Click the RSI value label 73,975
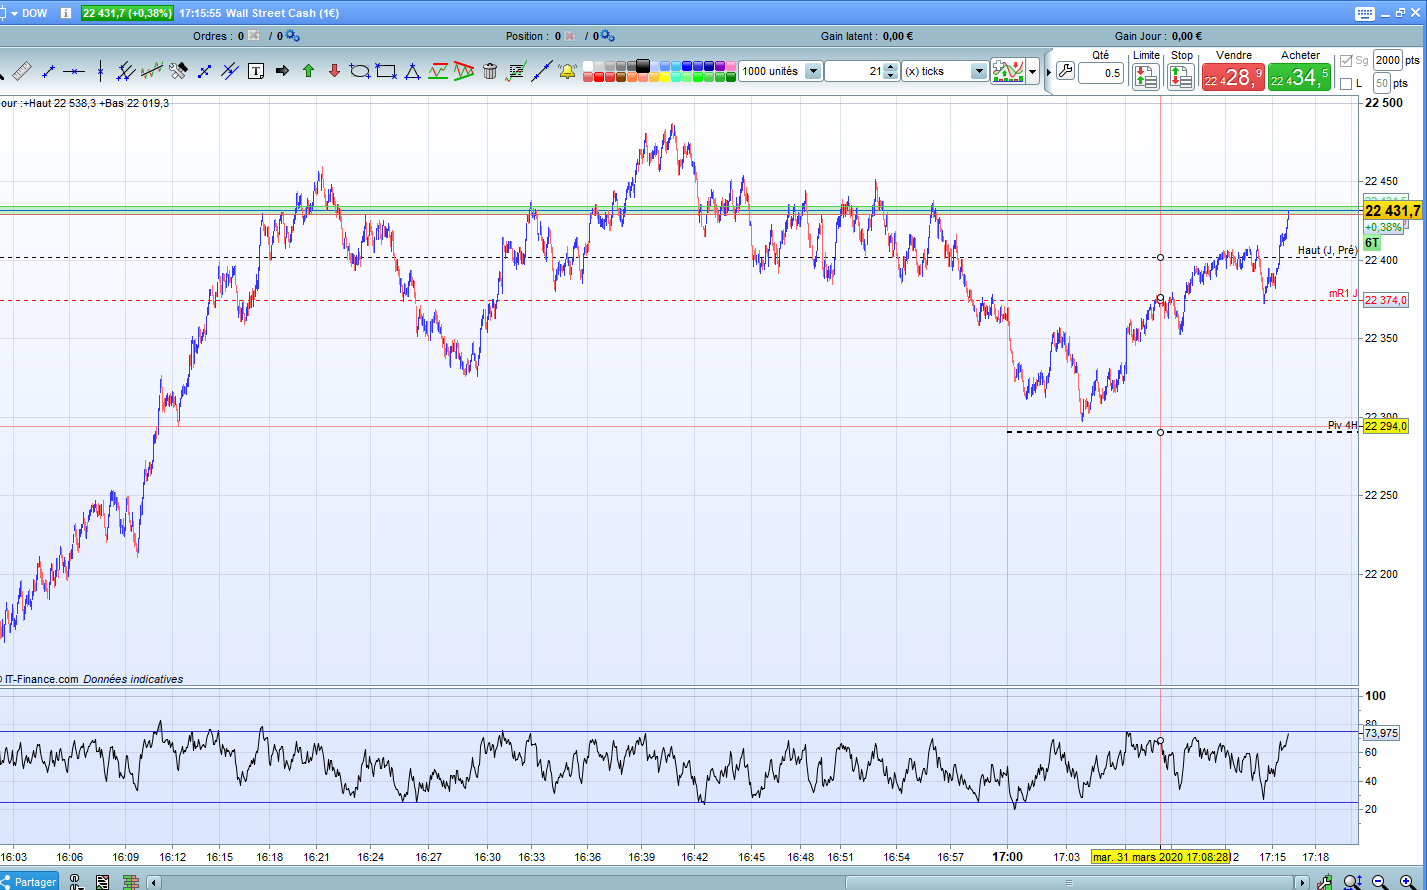Viewport: 1427px width, 890px height. pos(1381,733)
